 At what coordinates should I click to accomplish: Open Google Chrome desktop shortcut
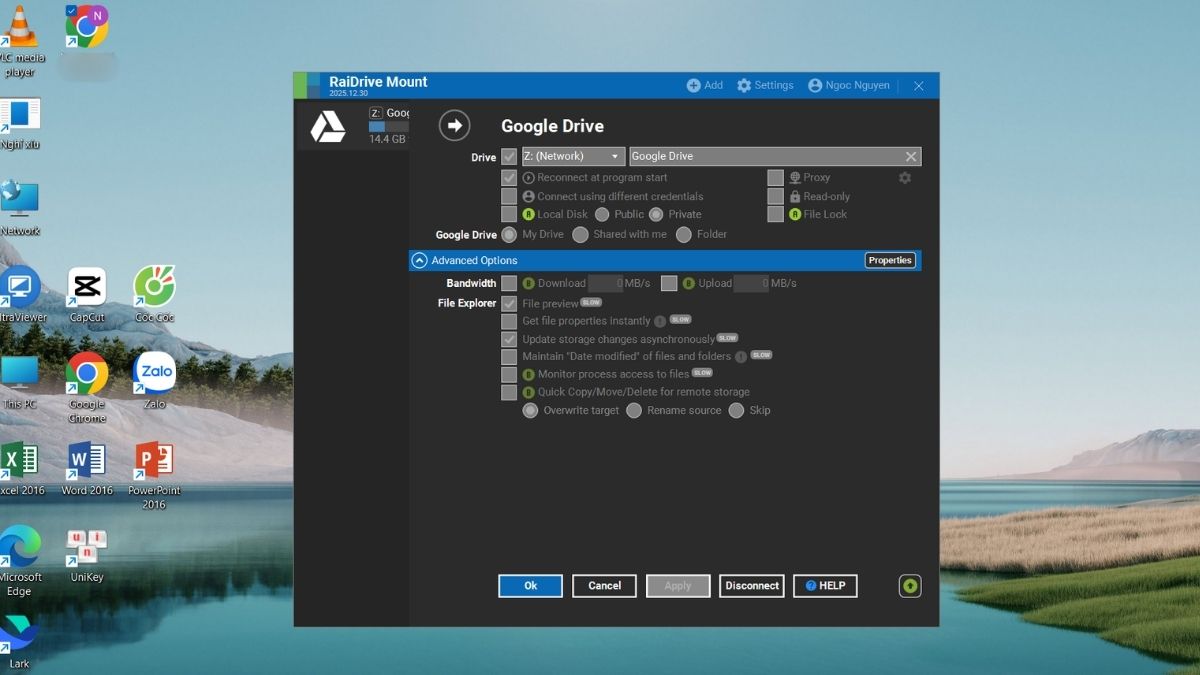87,388
